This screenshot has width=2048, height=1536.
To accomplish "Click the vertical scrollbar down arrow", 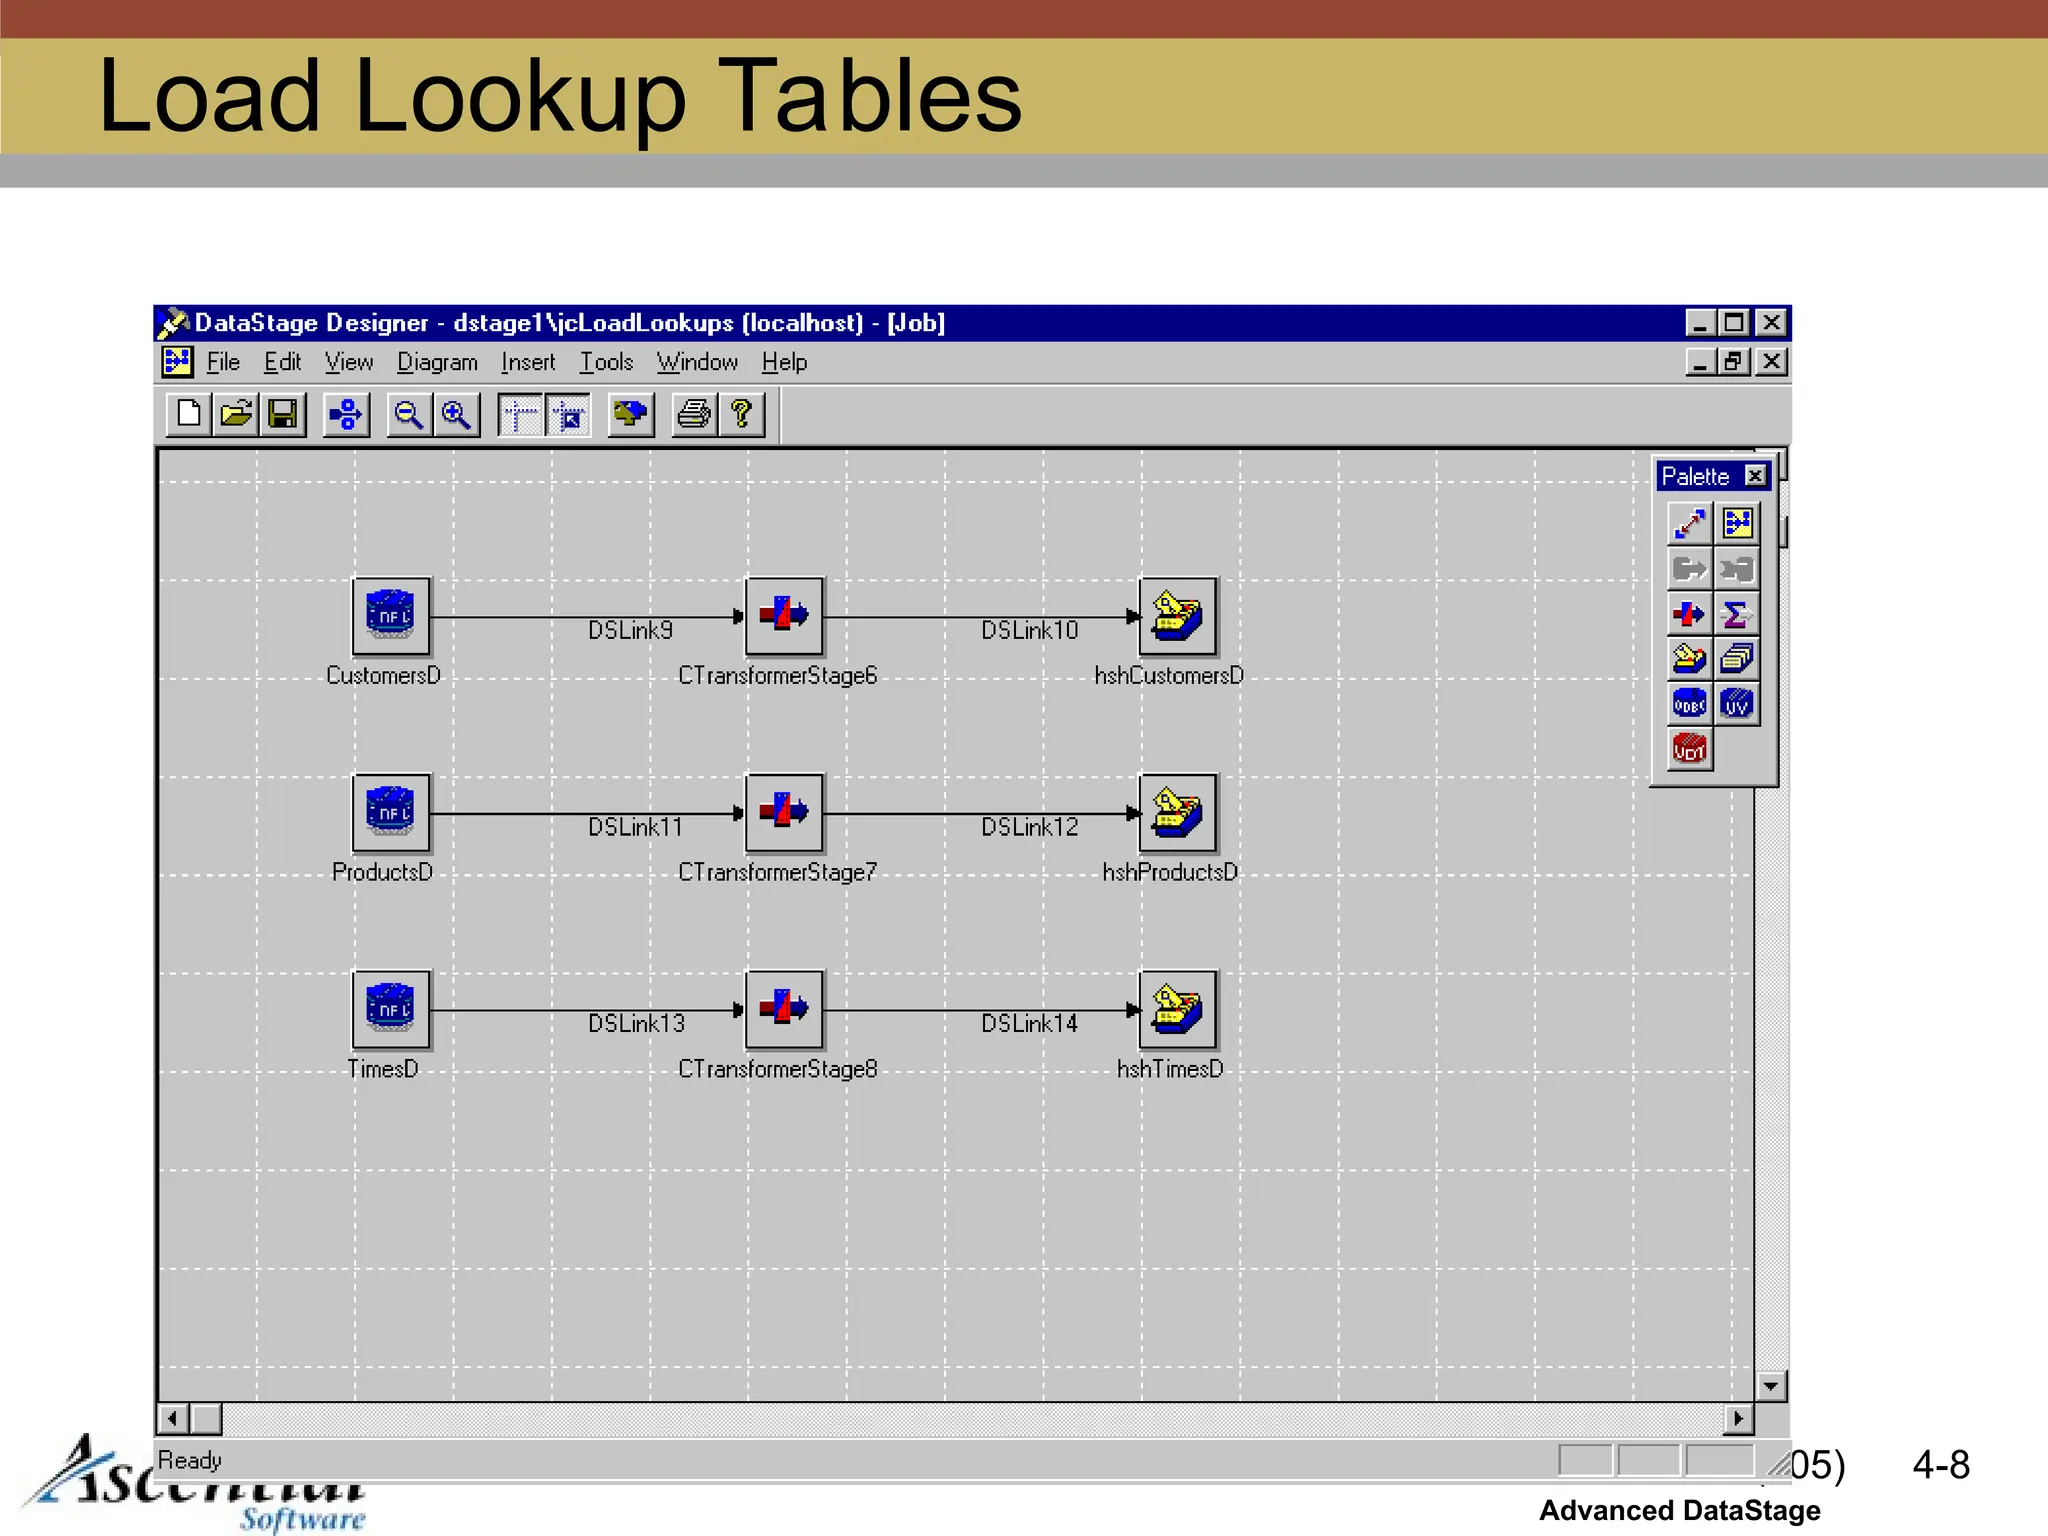I will click(1771, 1386).
